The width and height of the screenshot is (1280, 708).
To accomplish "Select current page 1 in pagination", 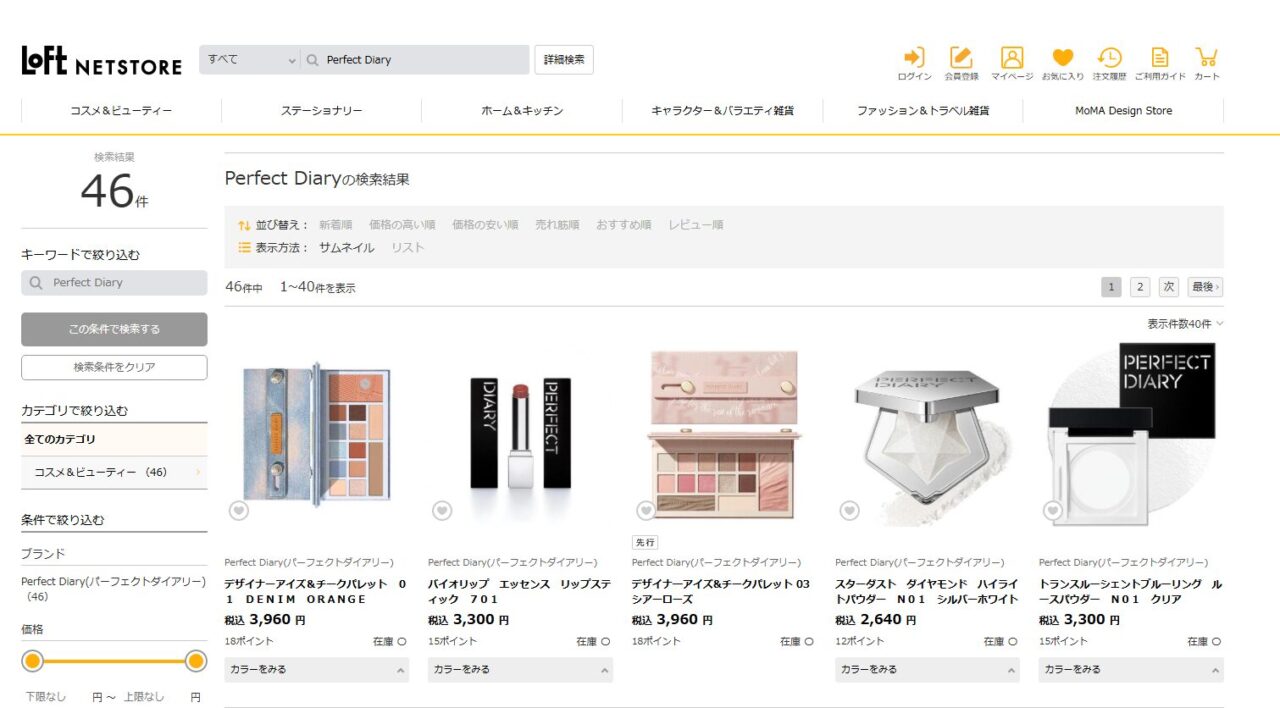I will point(1111,287).
